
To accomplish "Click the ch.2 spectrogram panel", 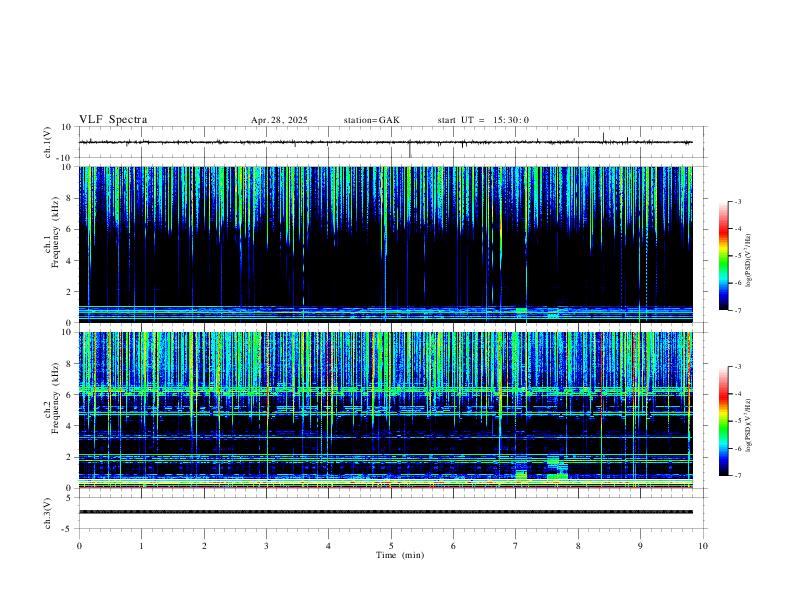I will (385, 410).
